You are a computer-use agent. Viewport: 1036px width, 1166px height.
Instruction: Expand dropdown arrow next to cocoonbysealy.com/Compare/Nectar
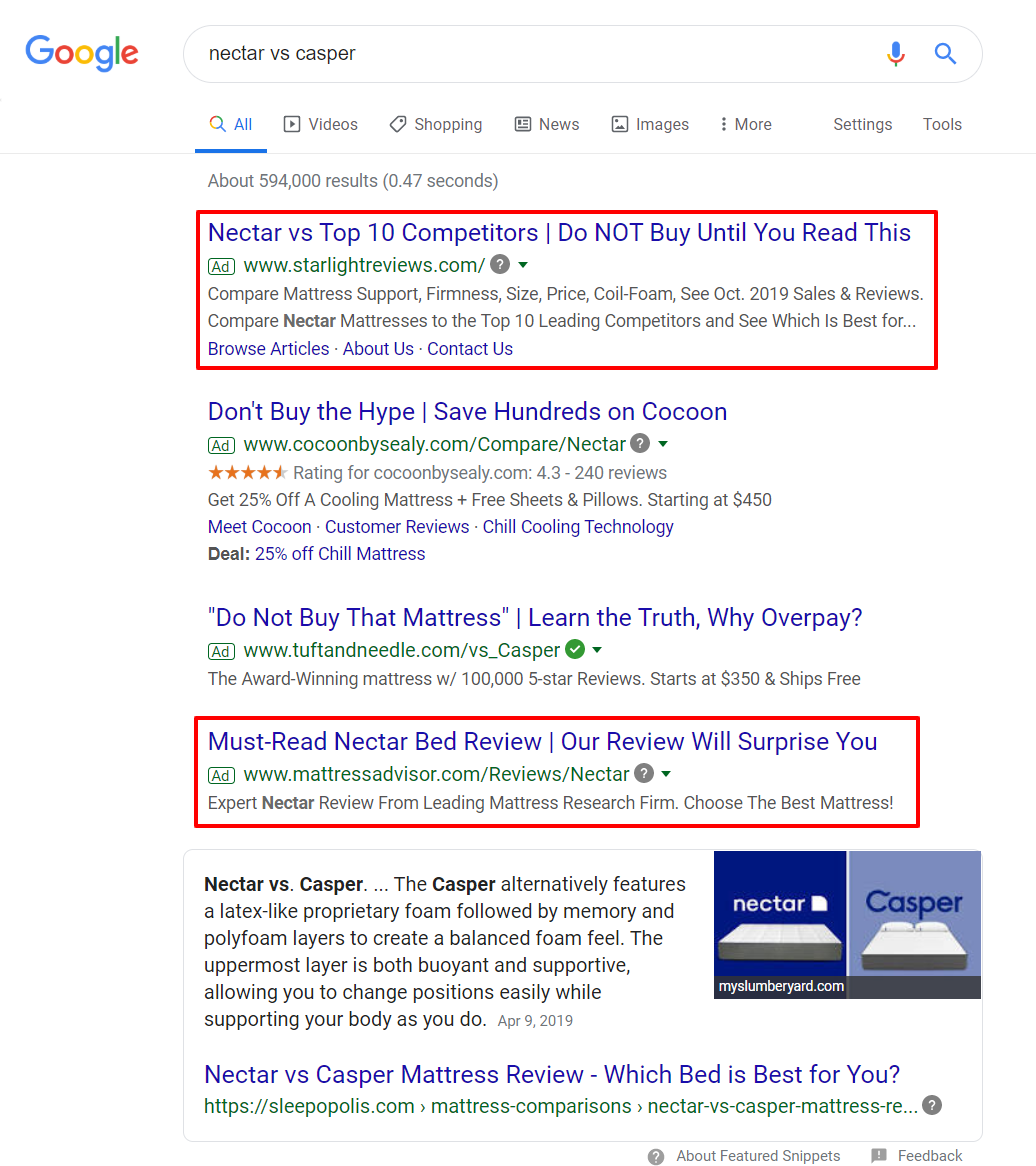tap(663, 444)
